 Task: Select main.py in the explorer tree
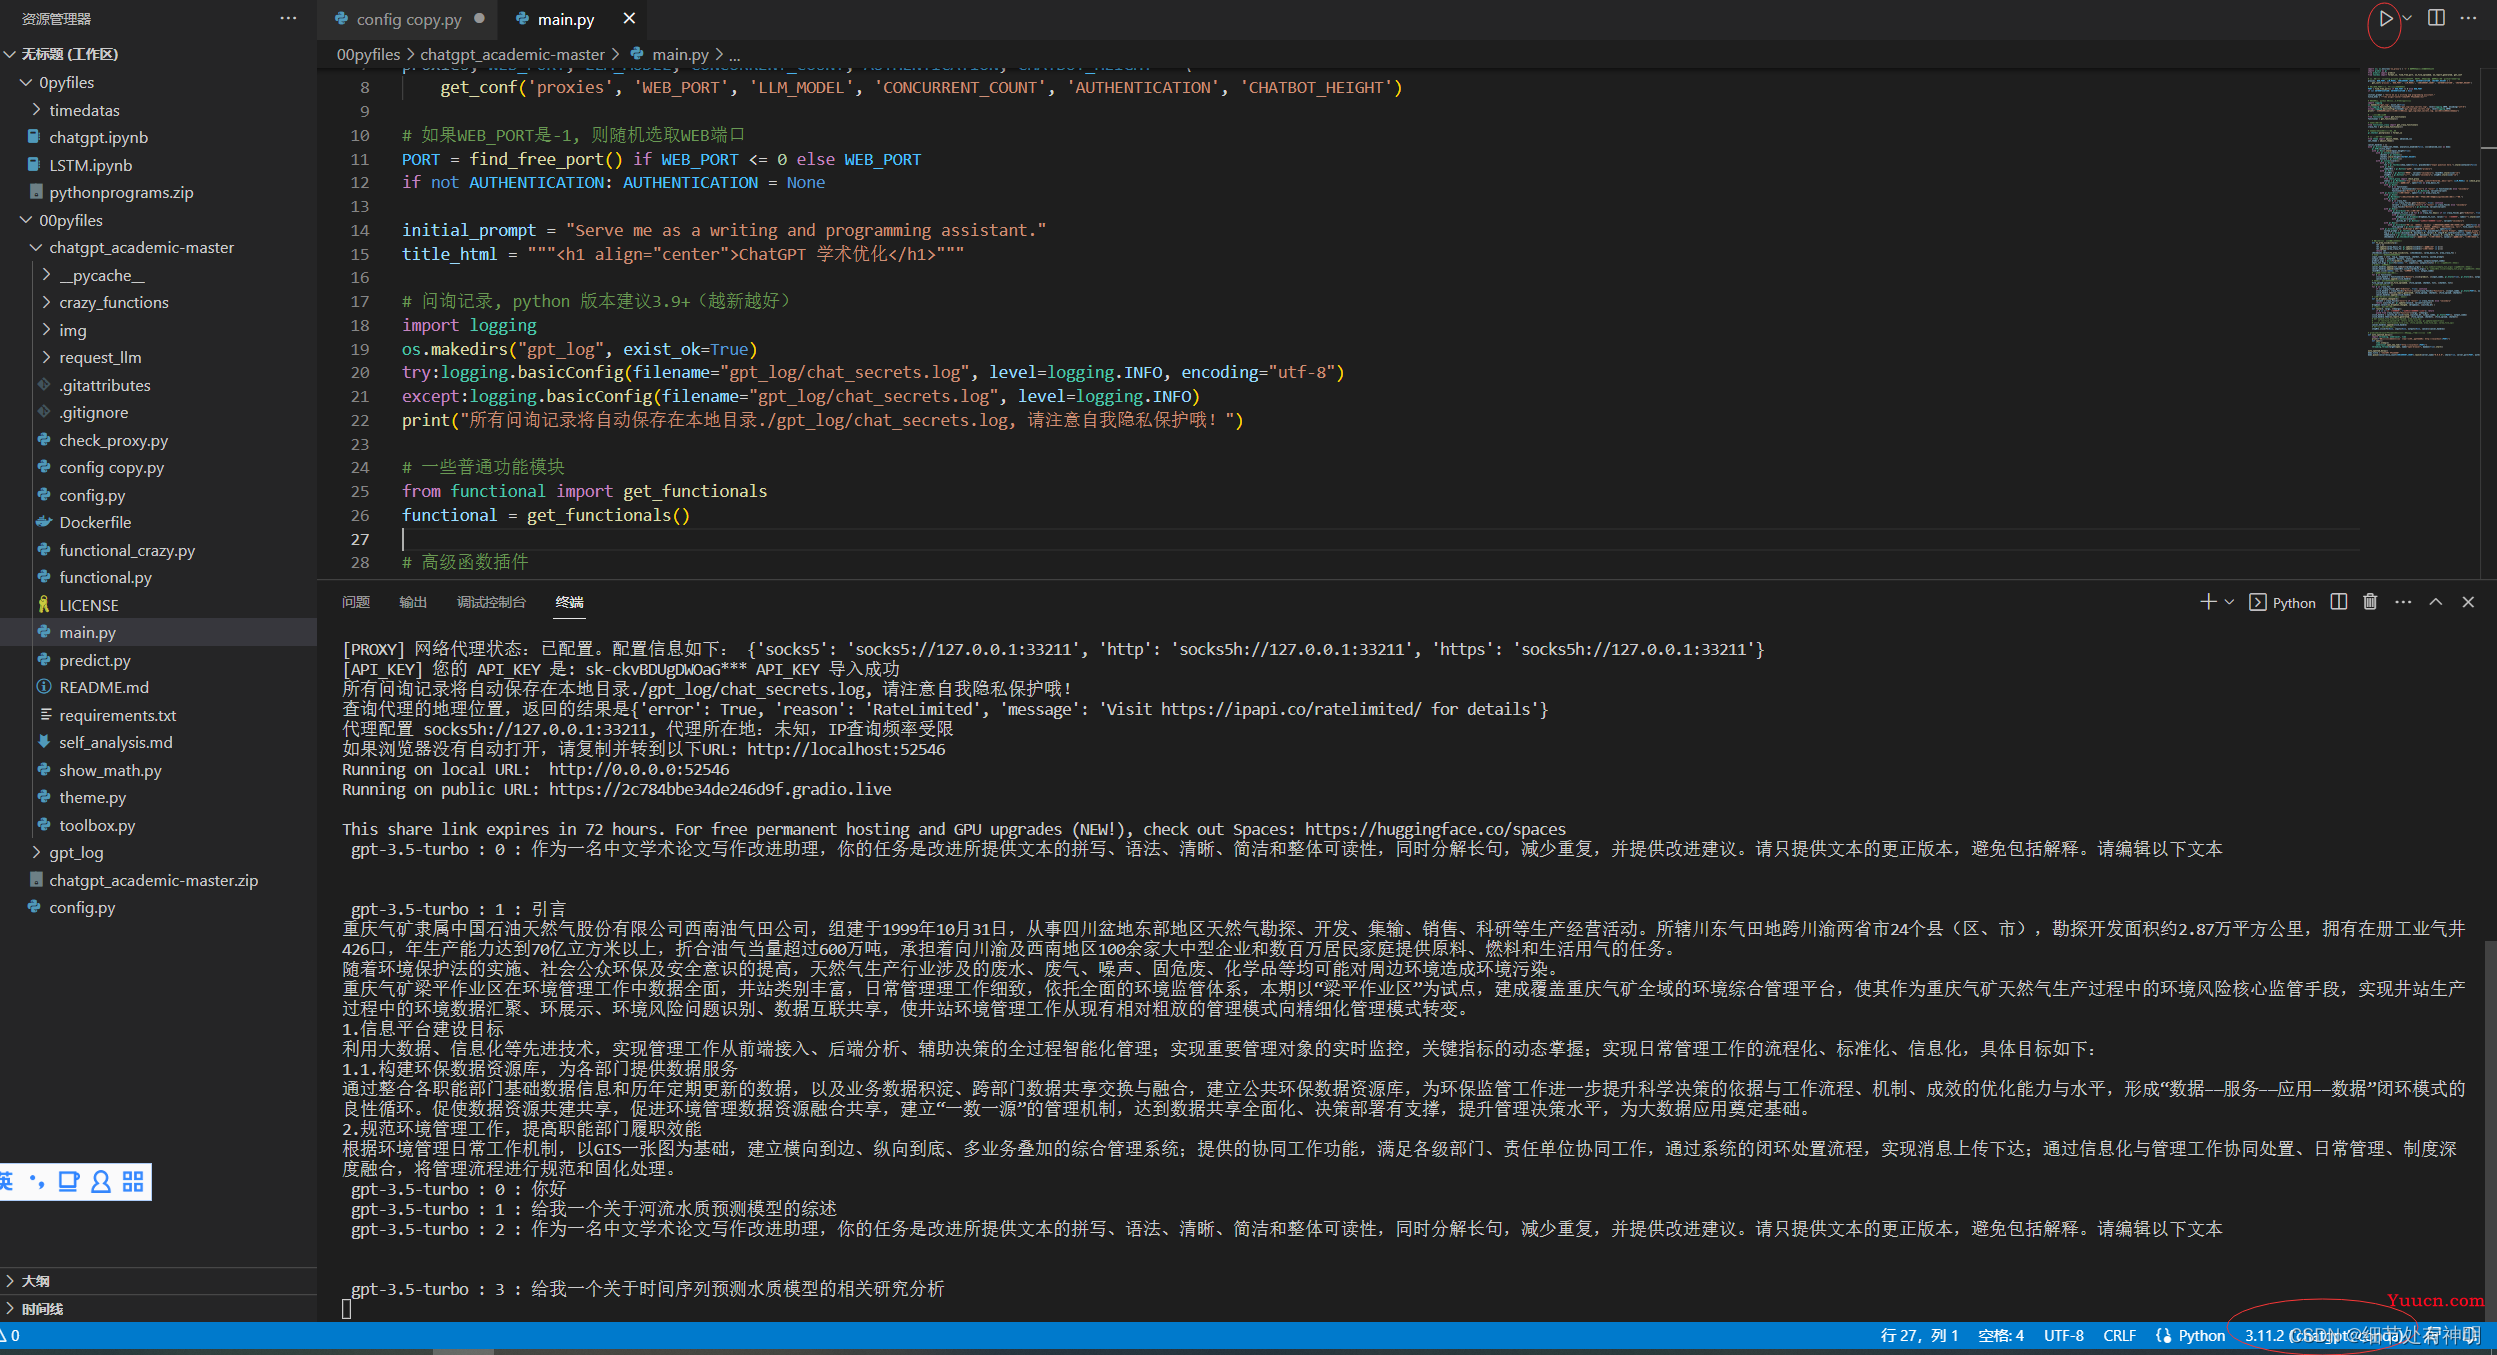[x=158, y=632]
